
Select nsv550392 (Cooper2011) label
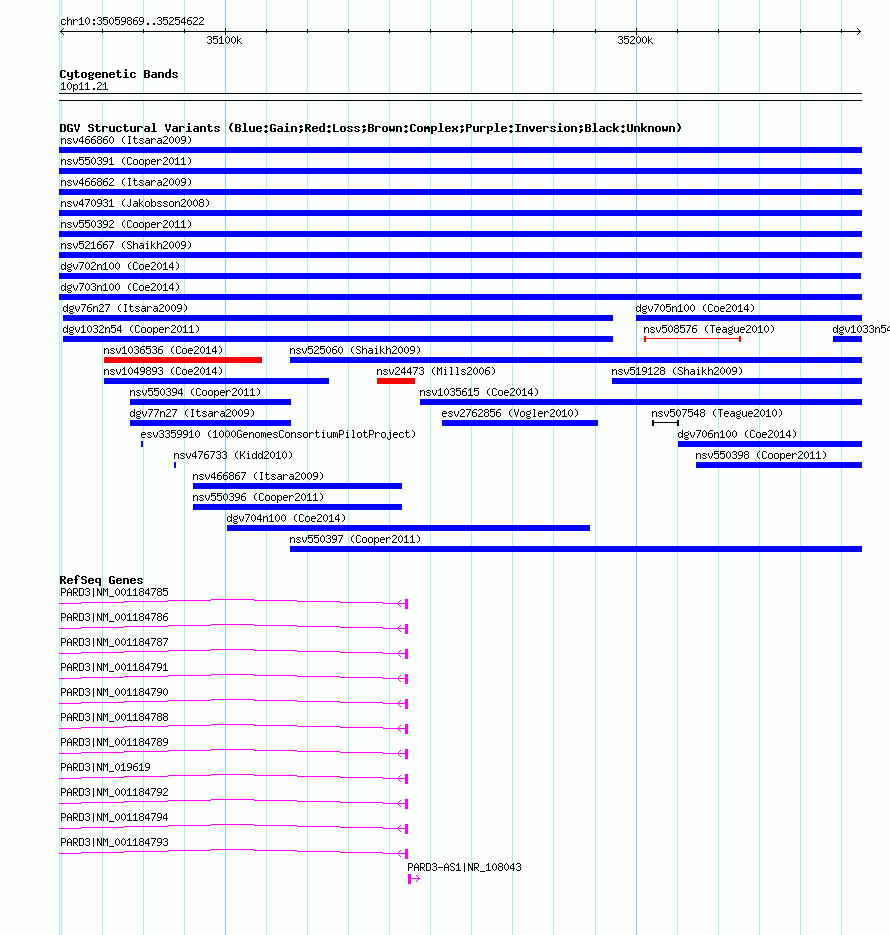(x=126, y=224)
